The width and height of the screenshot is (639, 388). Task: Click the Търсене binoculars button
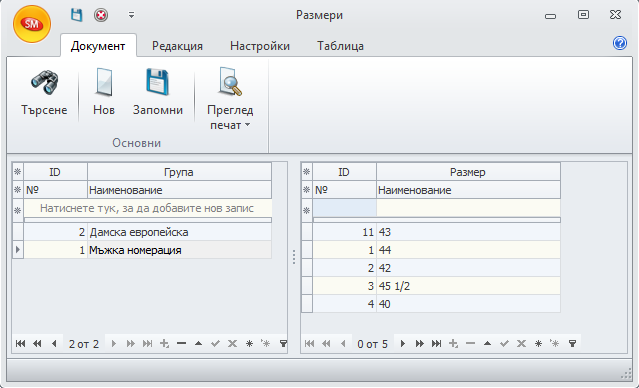44,93
